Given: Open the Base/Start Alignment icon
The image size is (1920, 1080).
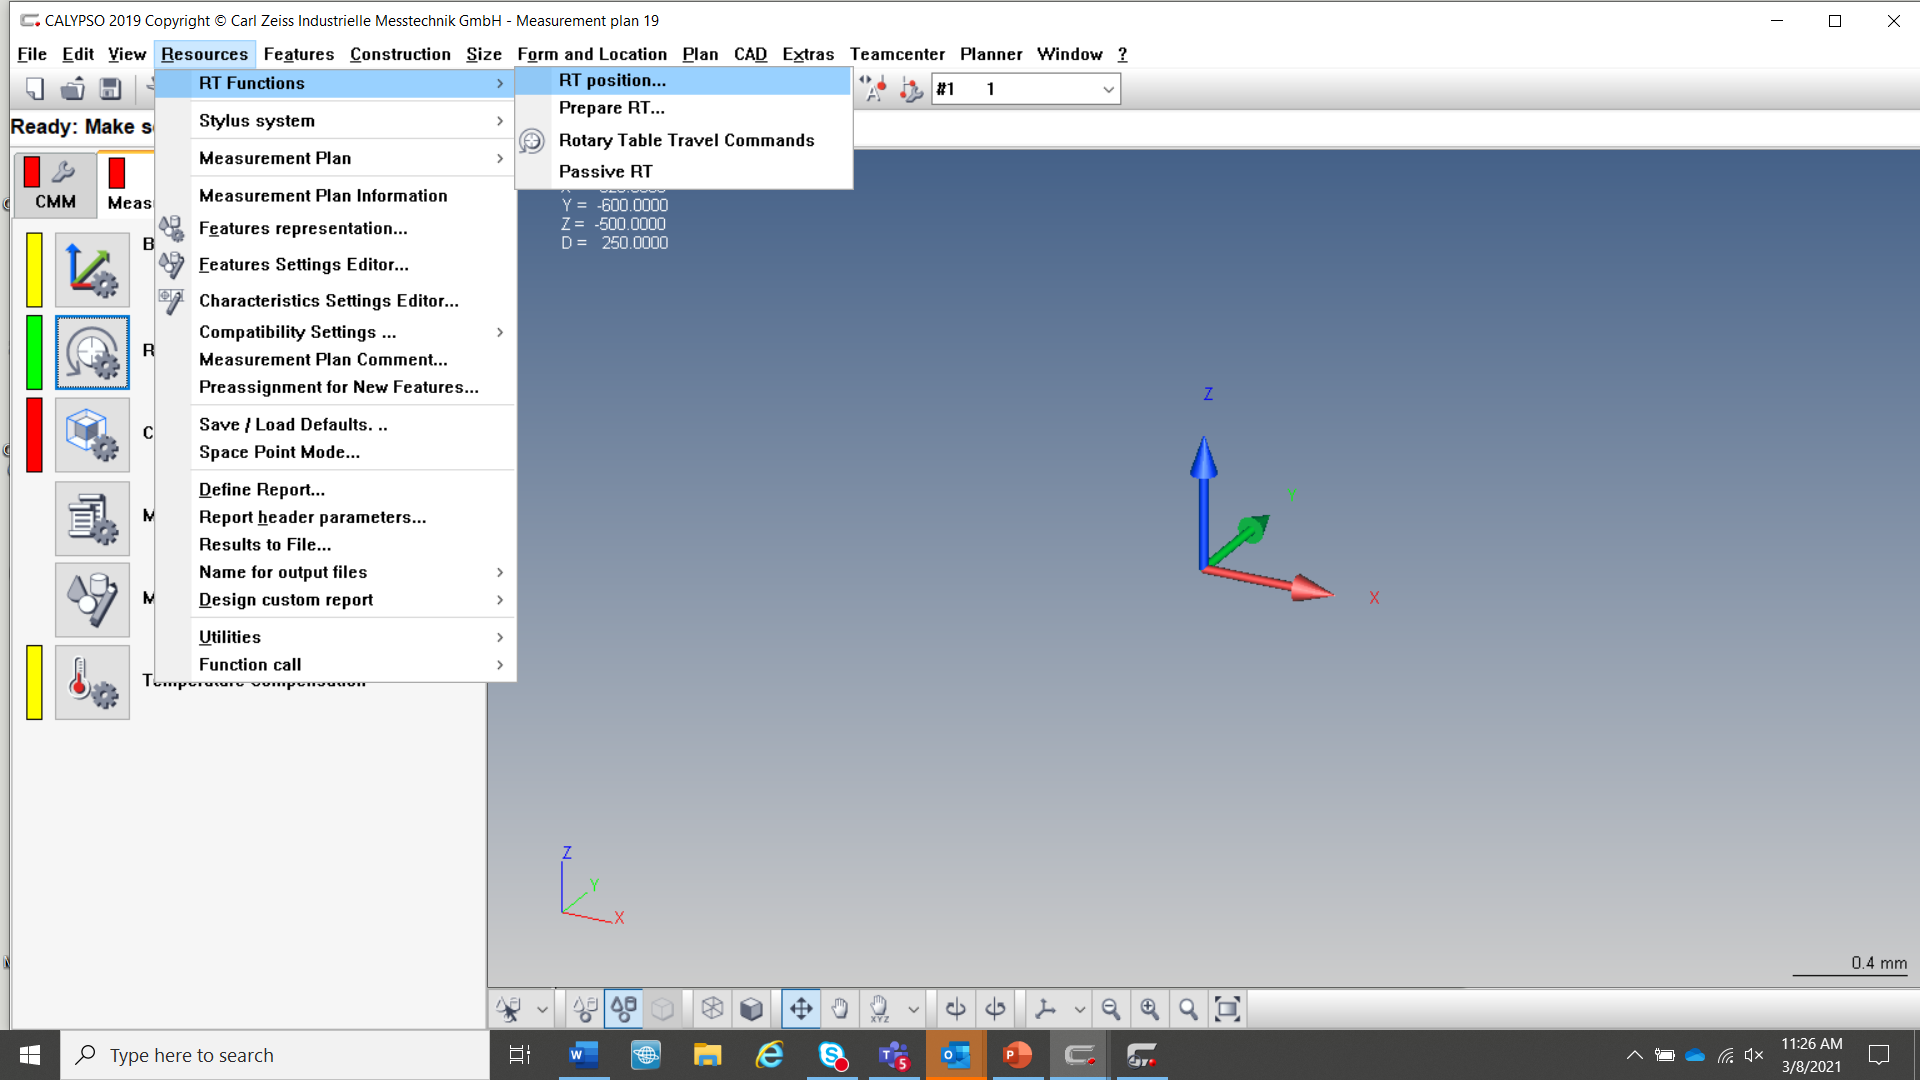Looking at the screenshot, I should tap(92, 269).
